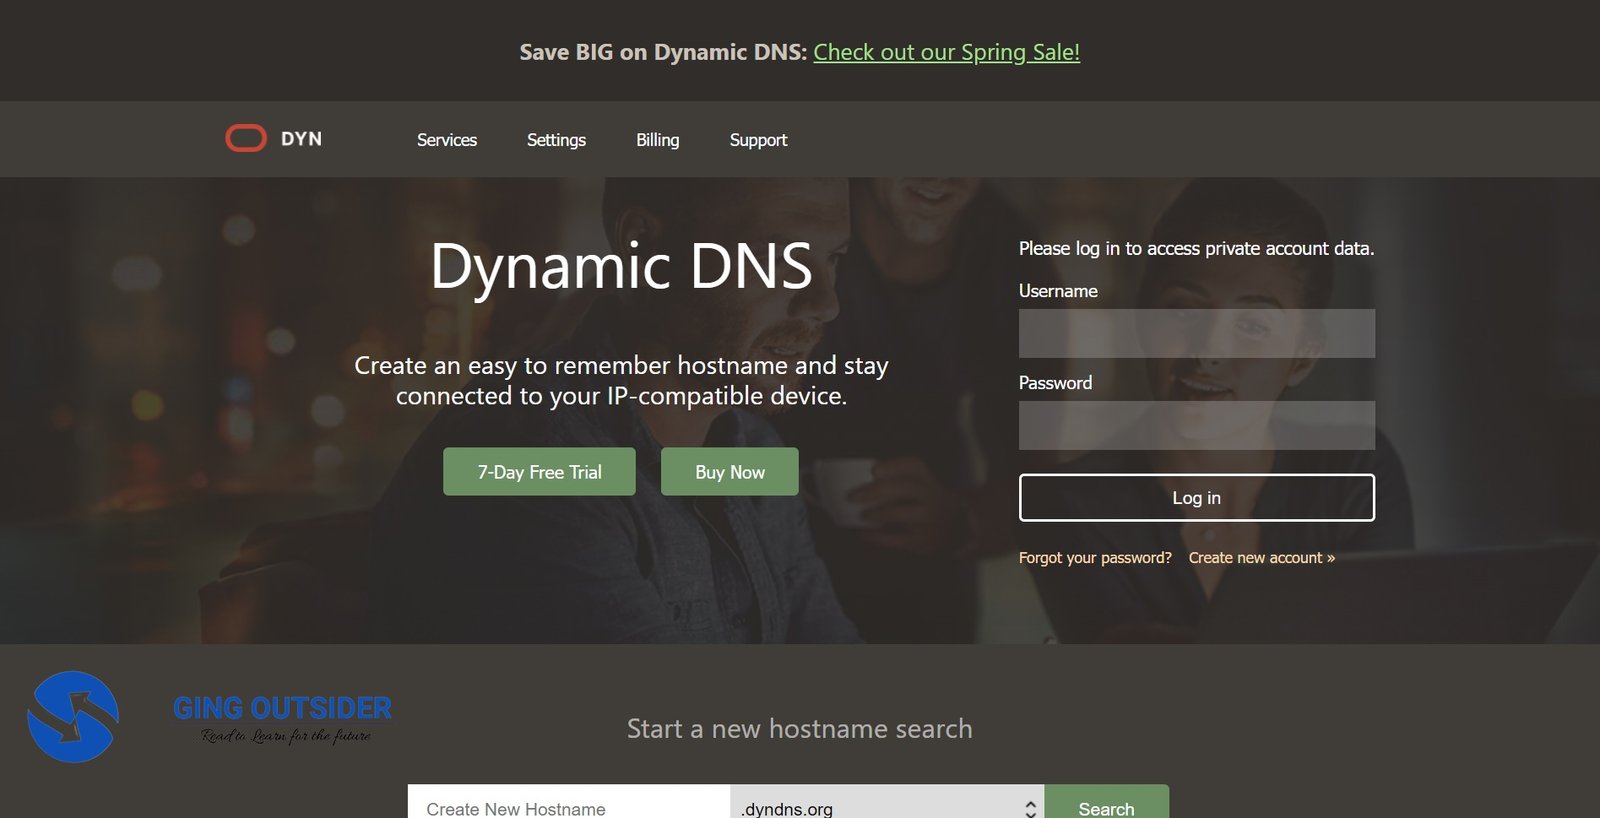This screenshot has width=1600, height=818.
Task: Click the hostname Search button
Action: 1106,802
